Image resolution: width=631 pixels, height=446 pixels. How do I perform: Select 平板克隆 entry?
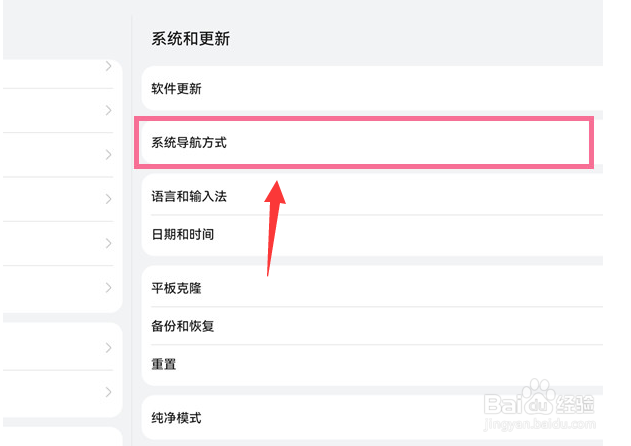tap(372, 288)
